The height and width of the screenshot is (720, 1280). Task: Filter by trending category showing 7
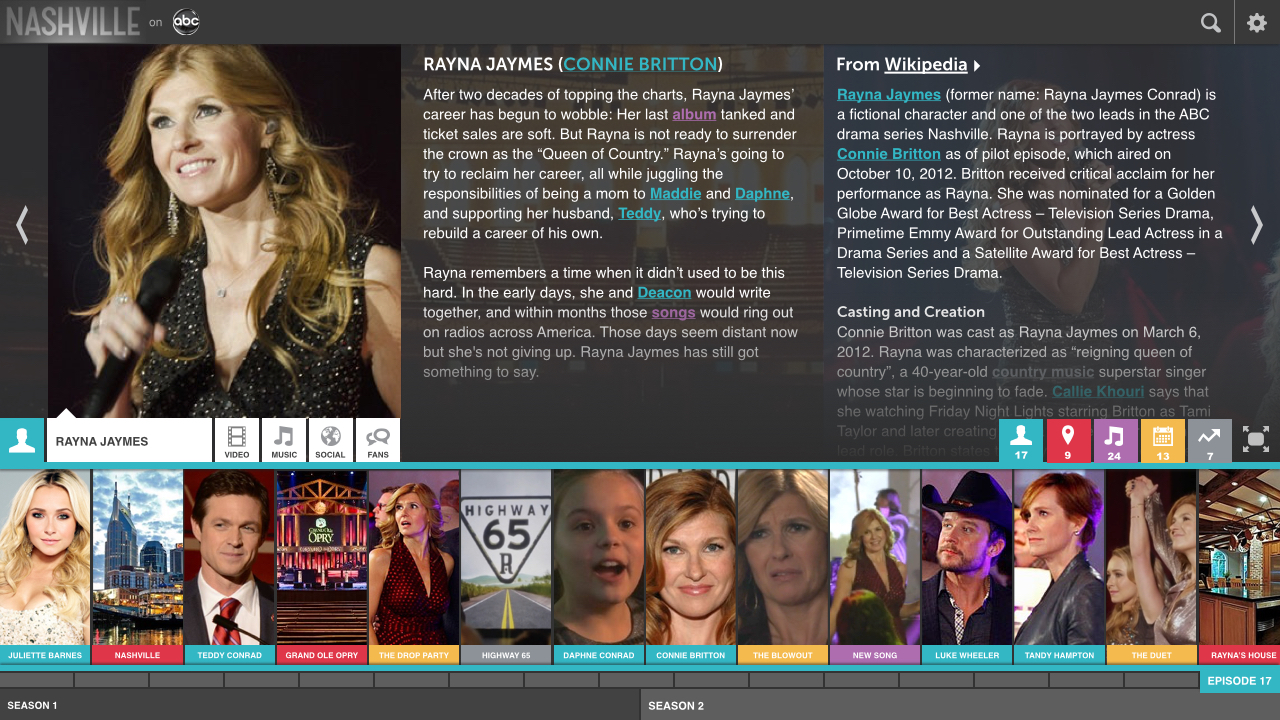pos(1209,441)
